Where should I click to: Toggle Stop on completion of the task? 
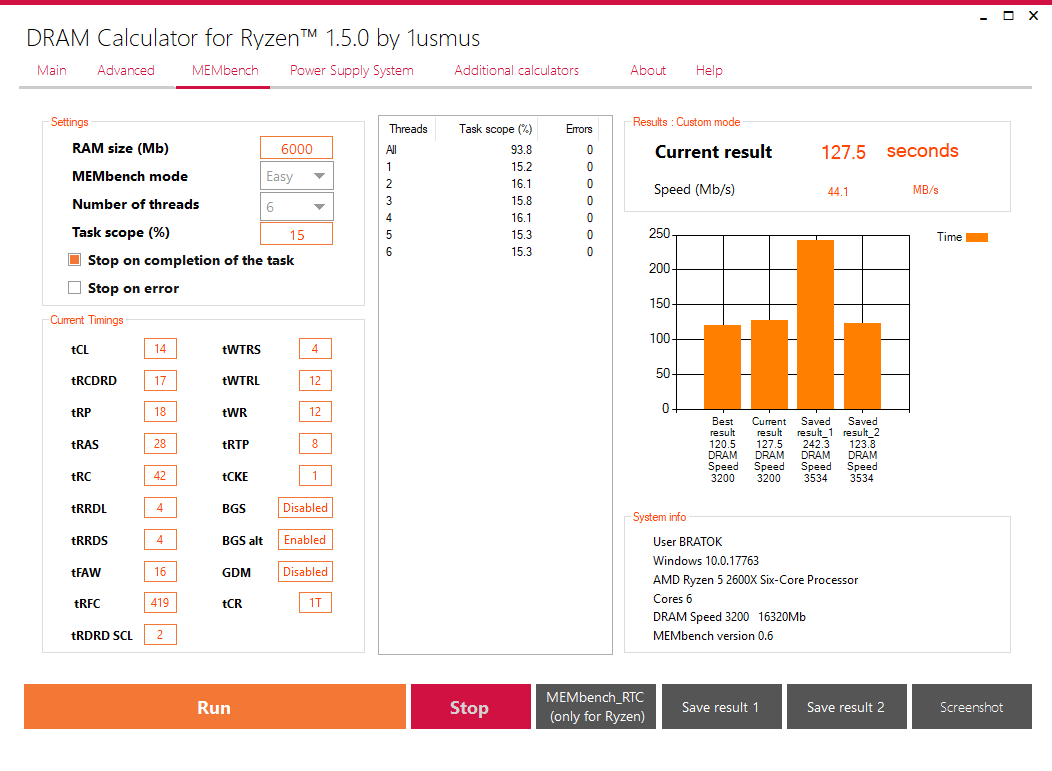74,260
